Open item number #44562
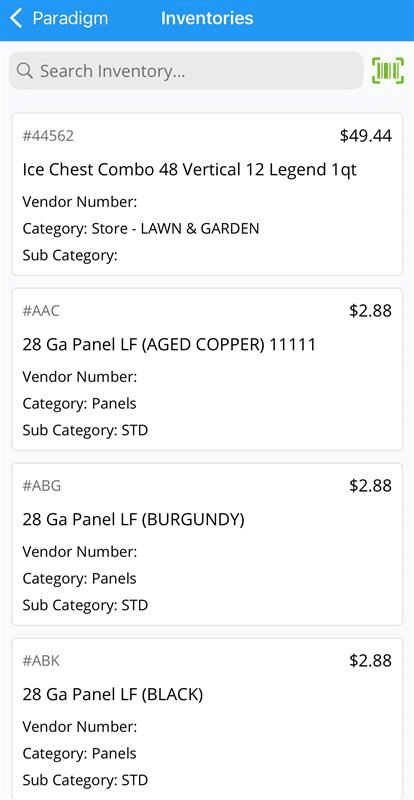Viewport: 414px width, 800px height. [48, 136]
